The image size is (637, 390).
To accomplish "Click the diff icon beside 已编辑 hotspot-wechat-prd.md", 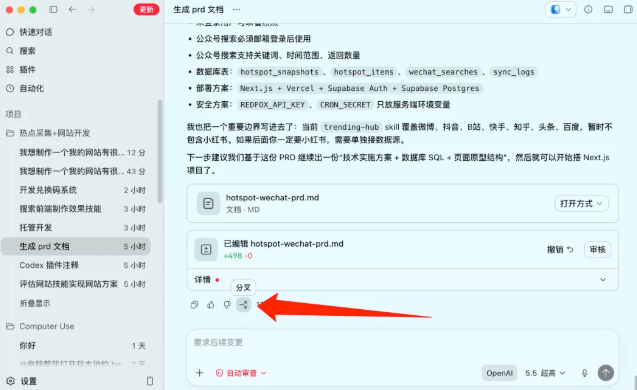I will 206,249.
